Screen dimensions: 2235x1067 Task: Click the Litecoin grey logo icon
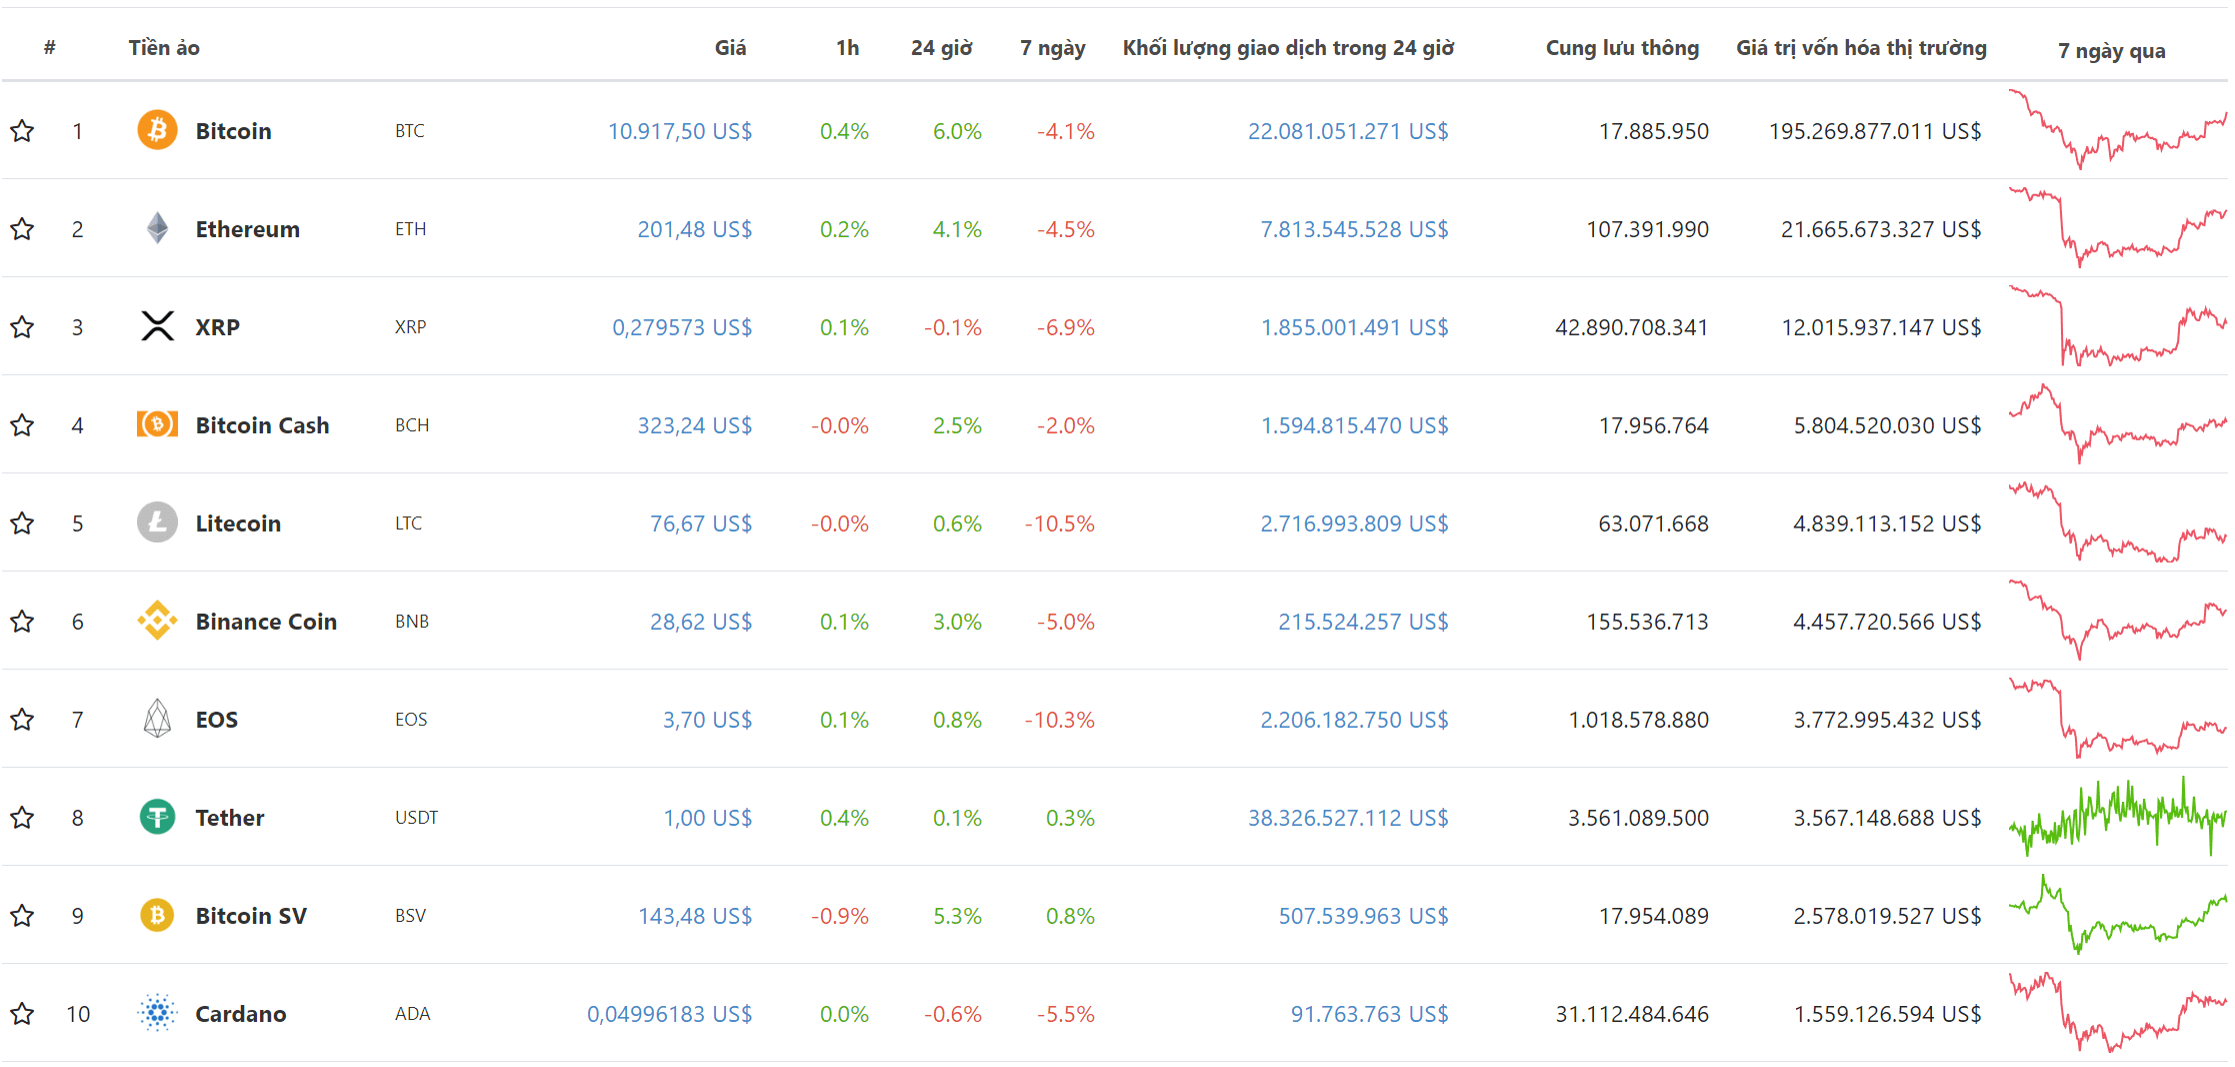coord(157,522)
